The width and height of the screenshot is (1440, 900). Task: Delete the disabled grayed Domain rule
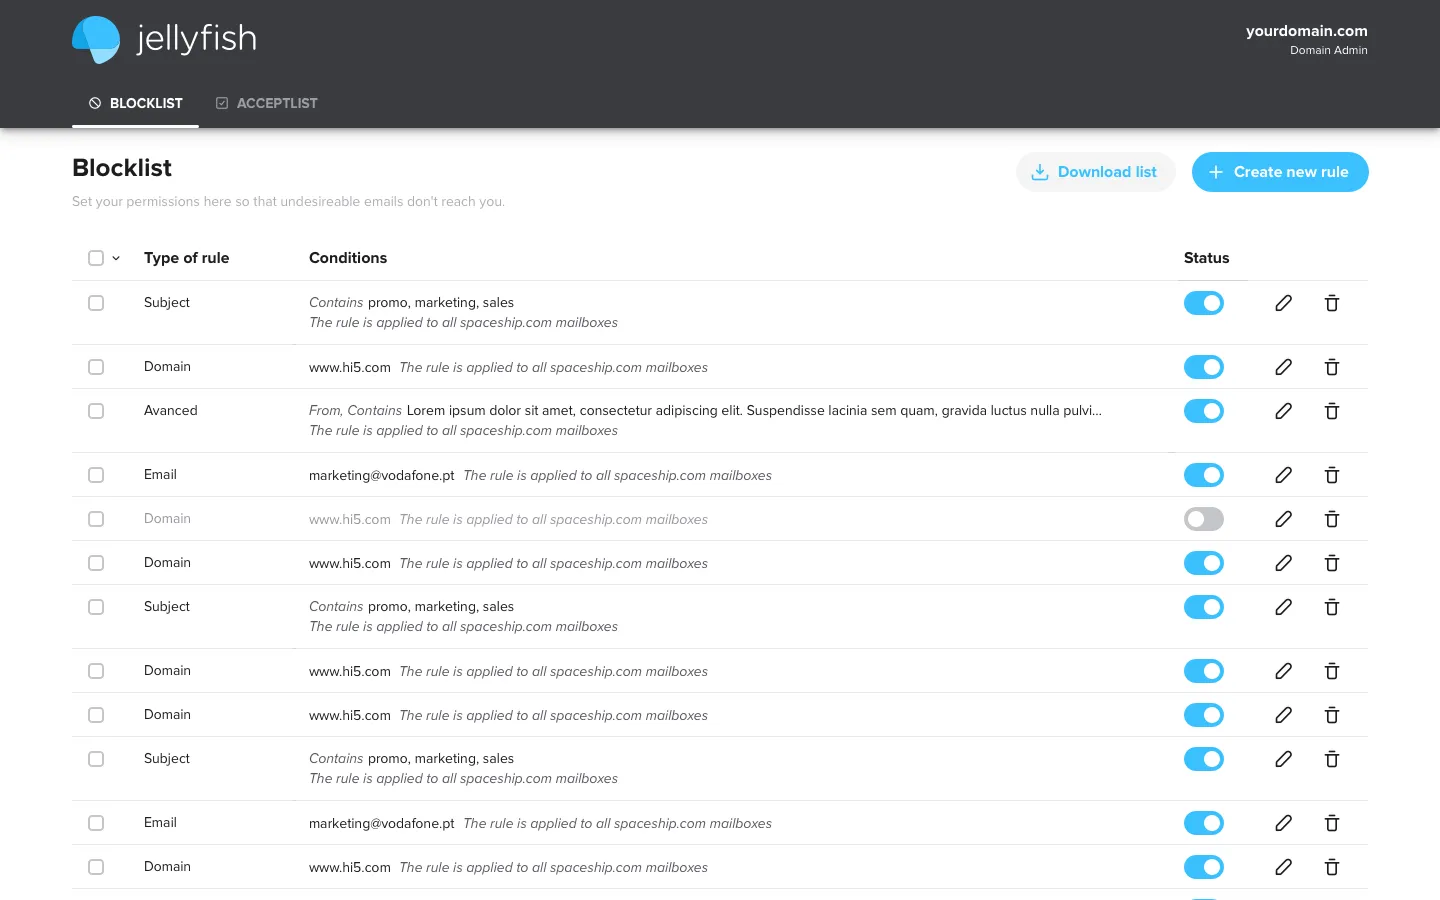click(x=1332, y=519)
